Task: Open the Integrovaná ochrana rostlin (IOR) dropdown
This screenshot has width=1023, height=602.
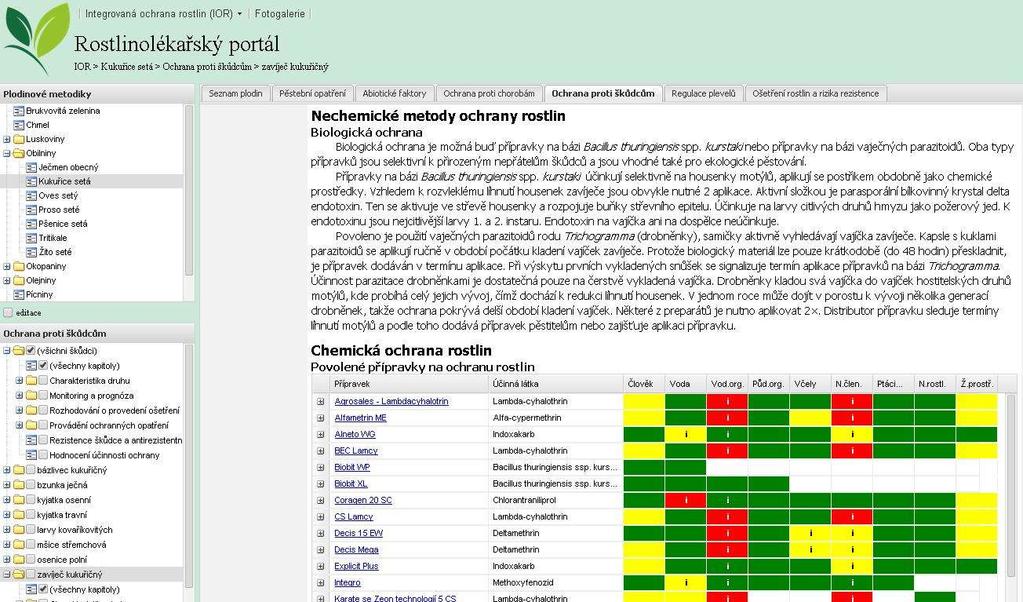Action: (163, 13)
